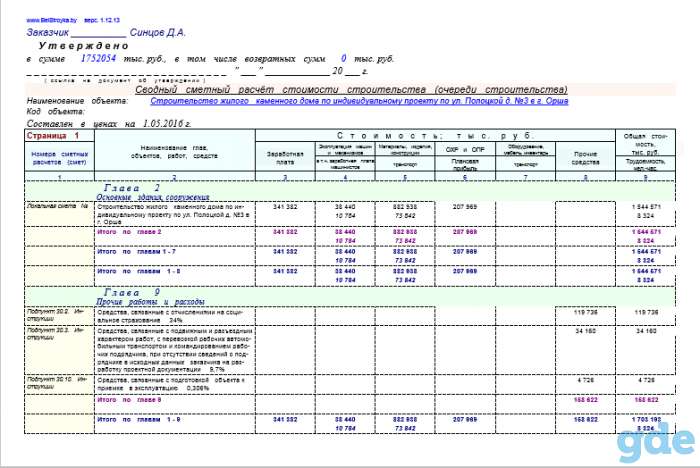Click wage value 341 332 in local estimate row
This screenshot has width=700, height=468.
(285, 207)
